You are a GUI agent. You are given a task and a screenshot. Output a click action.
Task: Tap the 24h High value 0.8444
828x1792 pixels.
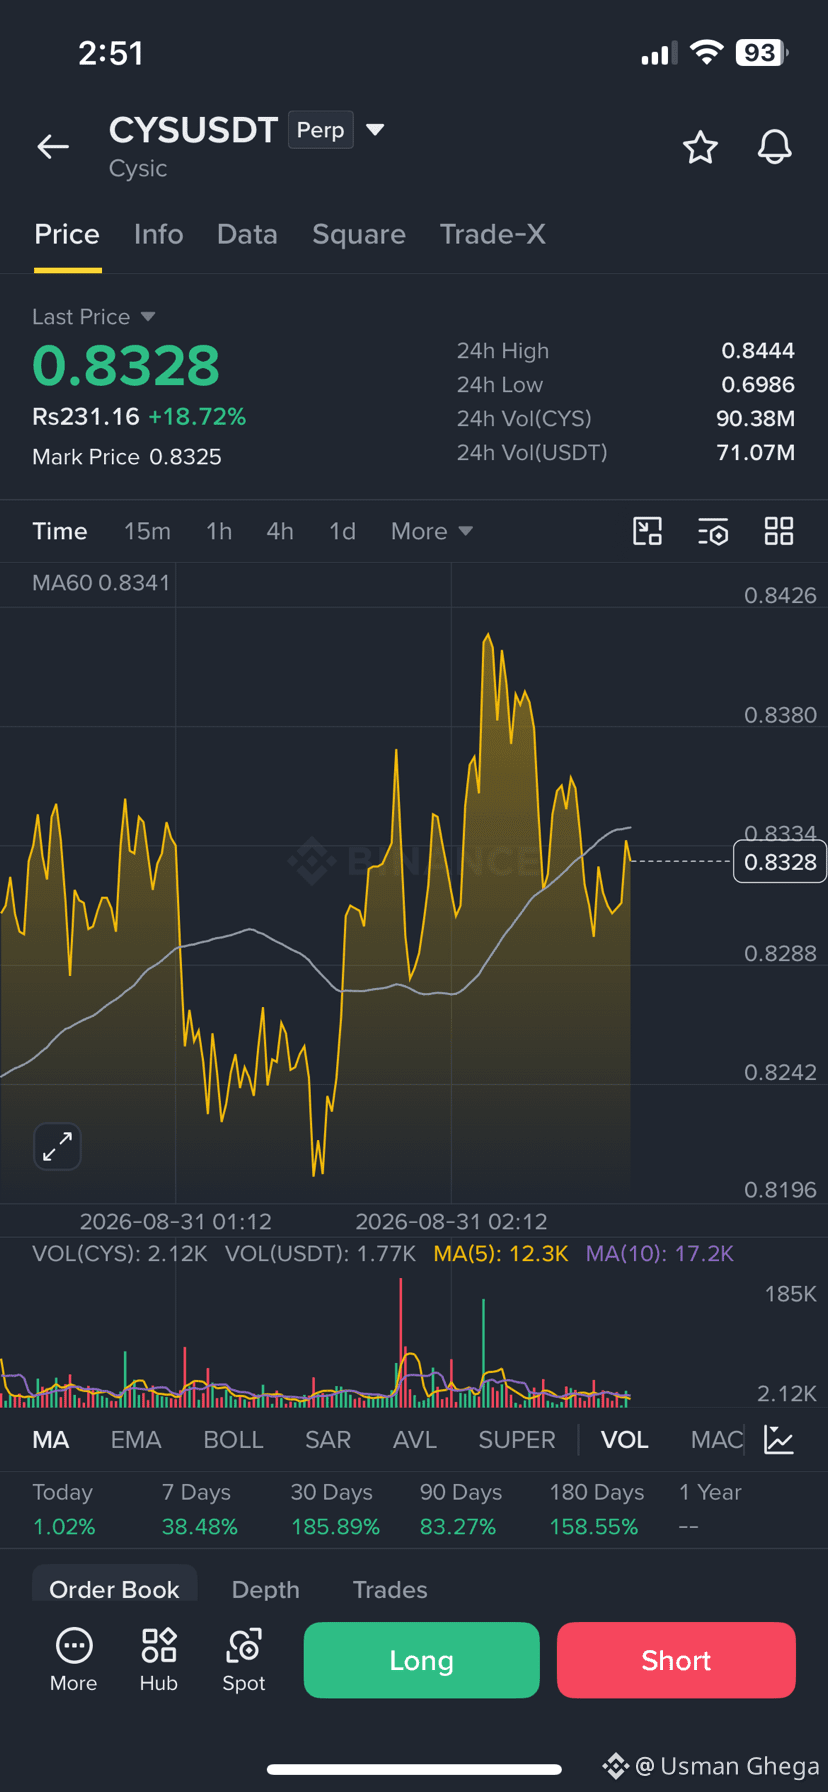pos(758,351)
